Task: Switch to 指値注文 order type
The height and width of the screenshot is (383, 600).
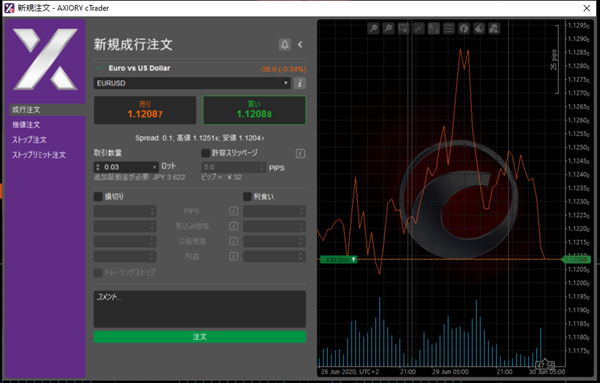Action: 26,125
